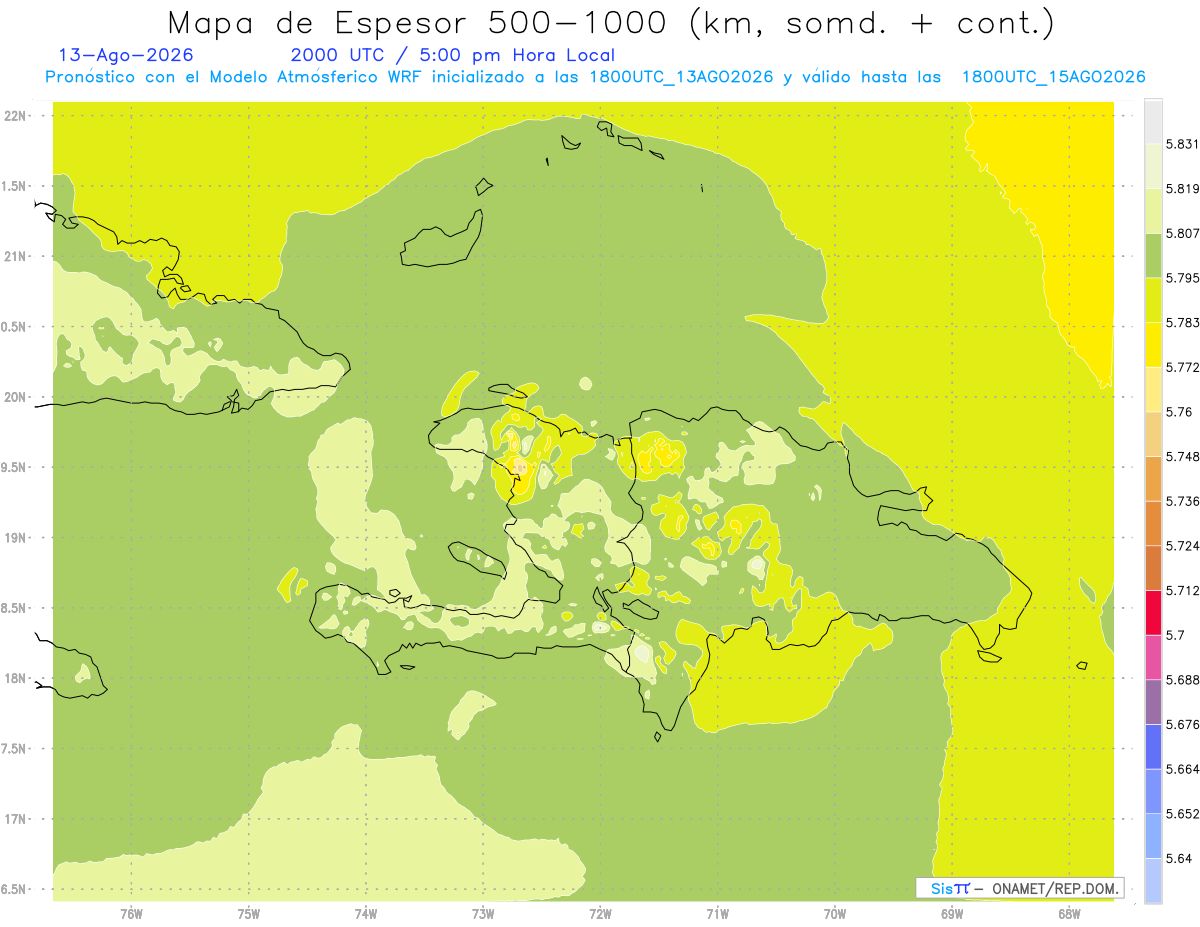1200x927 pixels.
Task: Click the longitude label "68W"
Action: [x=1069, y=914]
